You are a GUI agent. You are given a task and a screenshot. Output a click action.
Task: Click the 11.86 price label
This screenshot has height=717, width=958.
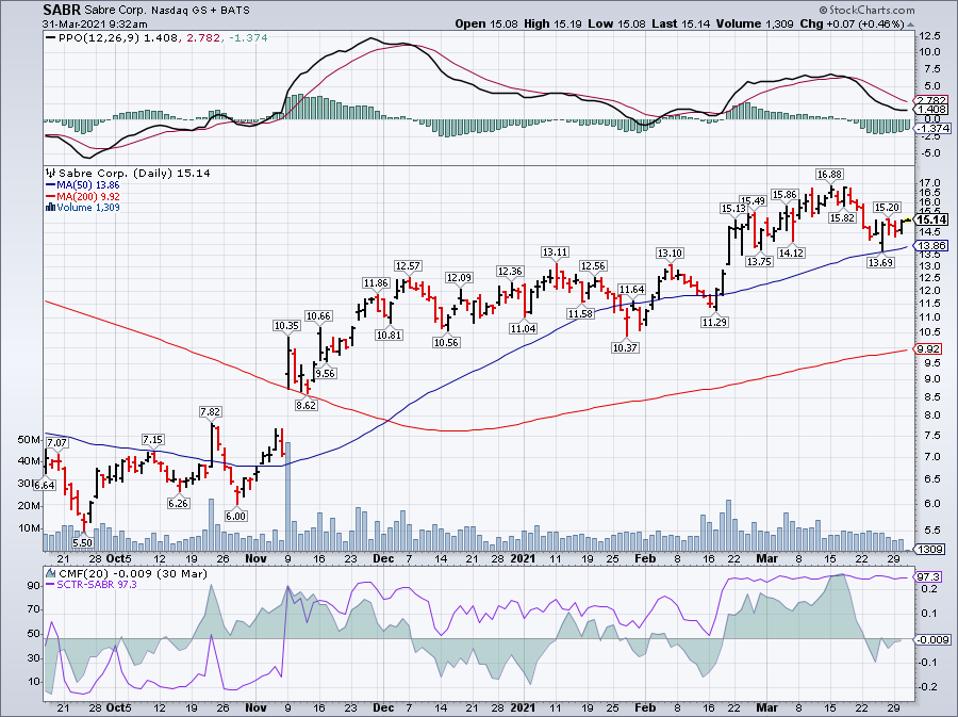pyautogui.click(x=375, y=283)
